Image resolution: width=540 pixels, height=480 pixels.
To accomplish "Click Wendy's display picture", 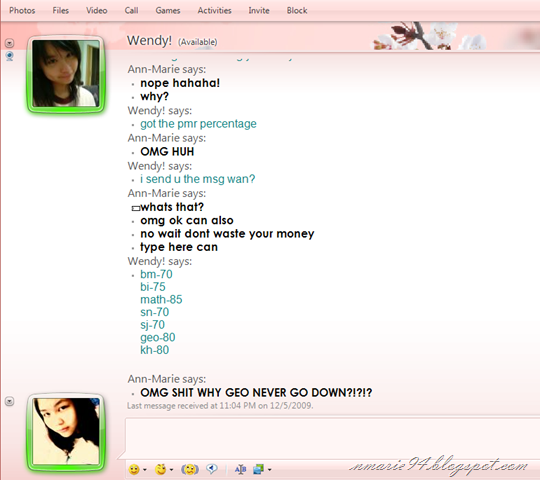I will [x=66, y=73].
